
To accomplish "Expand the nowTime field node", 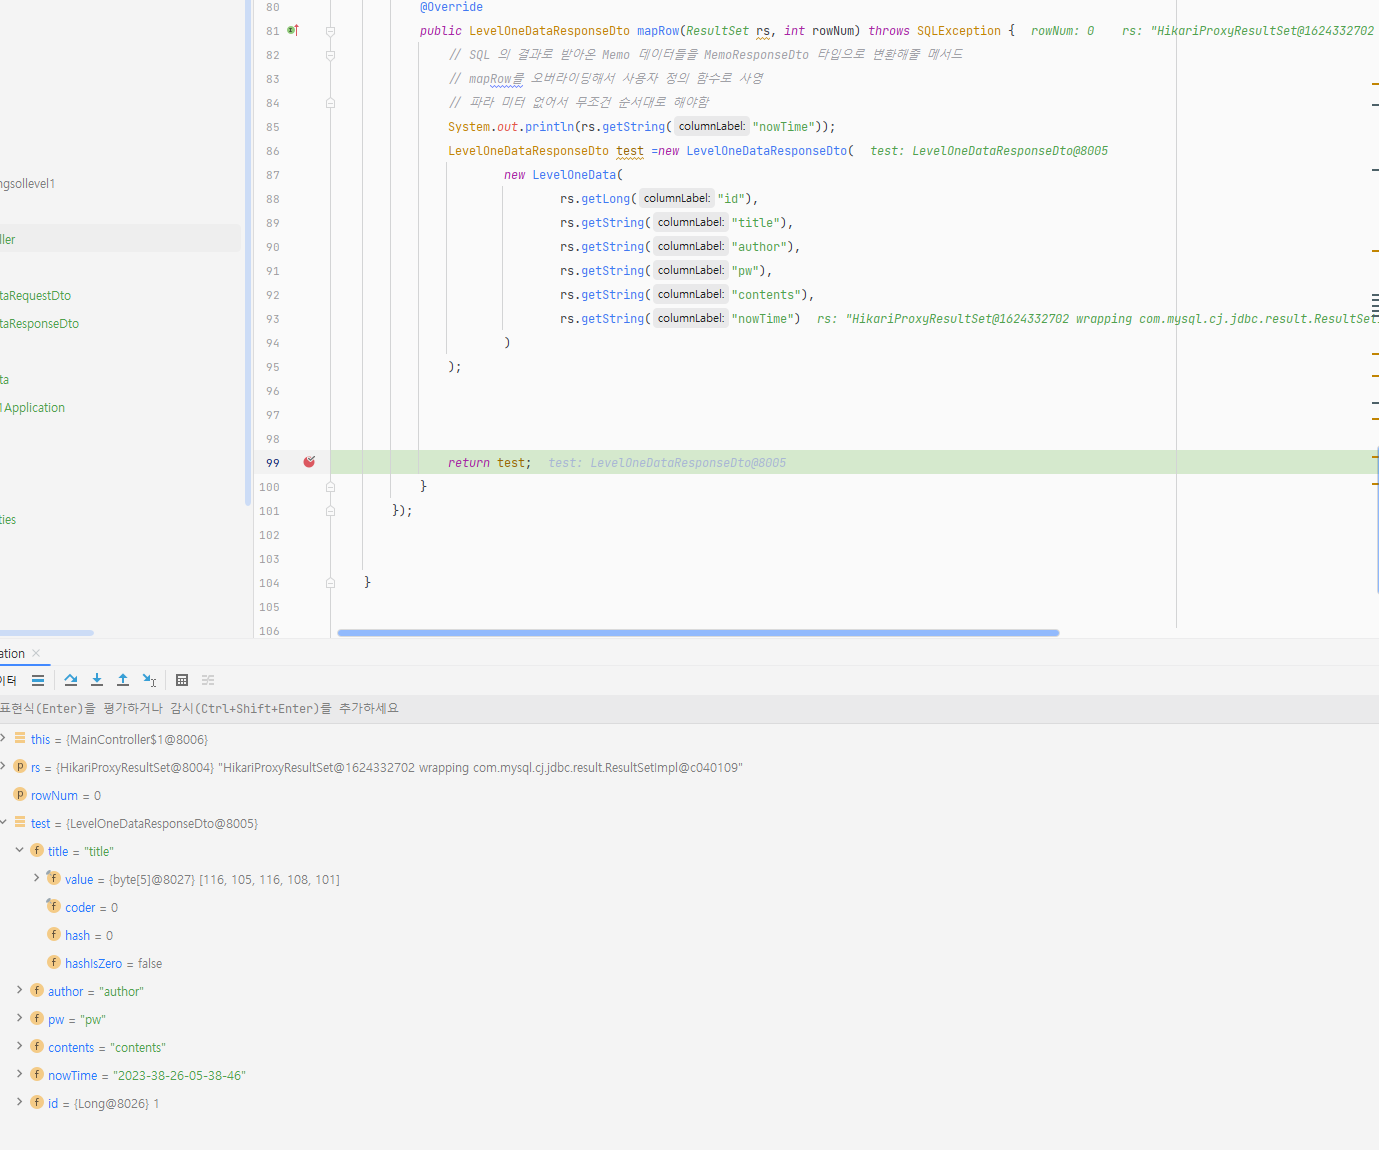I will 19,1074.
